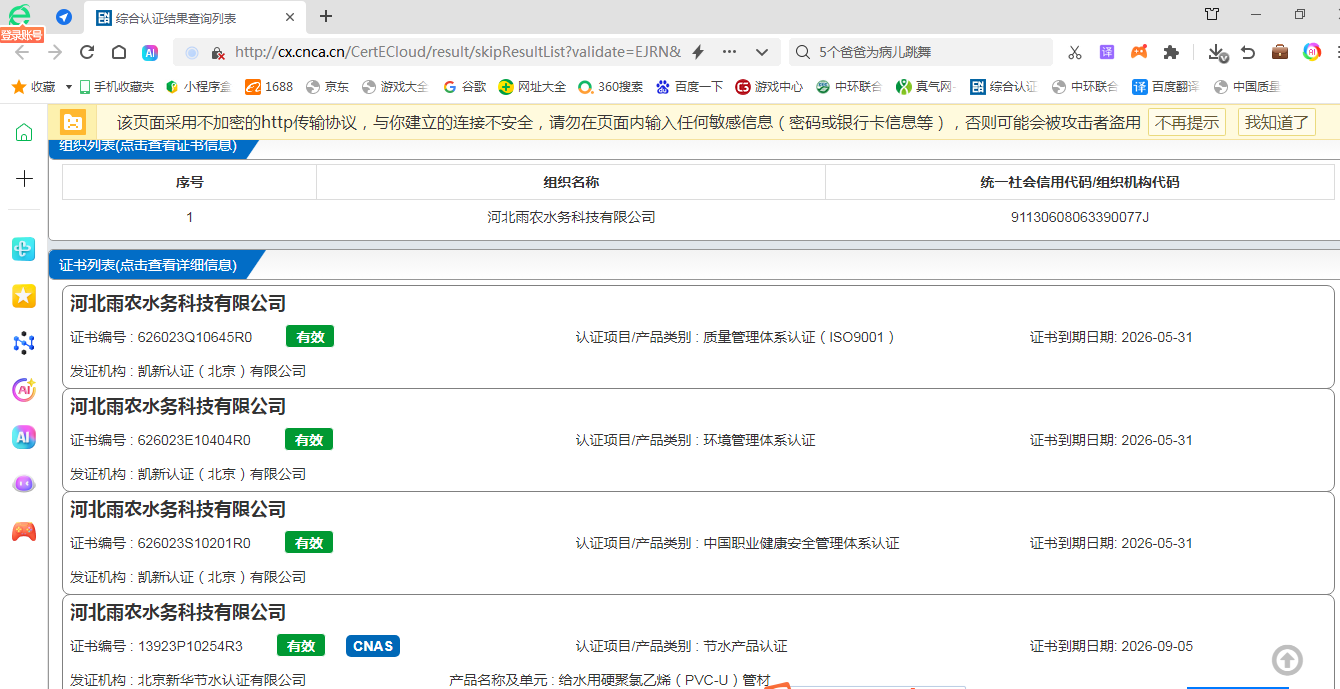Open the skin shirt icon in the title bar
The image size is (1340, 689).
(1212, 15)
